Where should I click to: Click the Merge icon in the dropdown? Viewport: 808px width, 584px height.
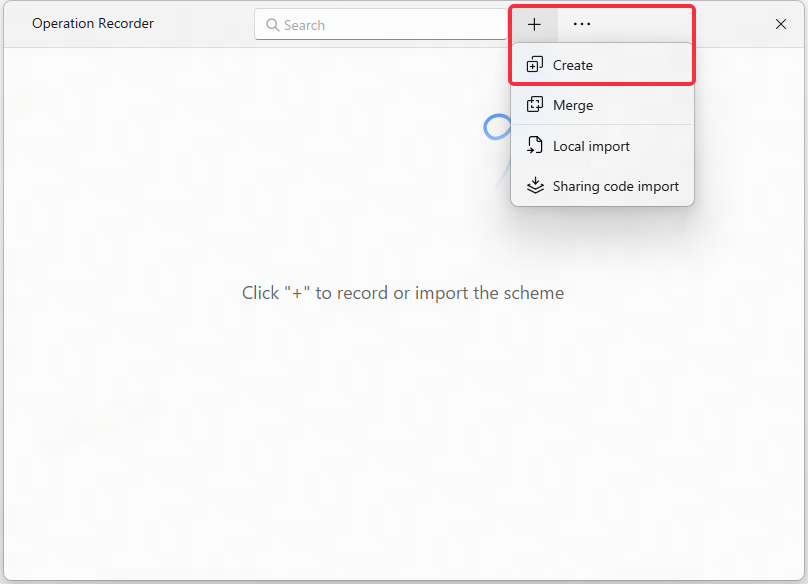pos(535,105)
